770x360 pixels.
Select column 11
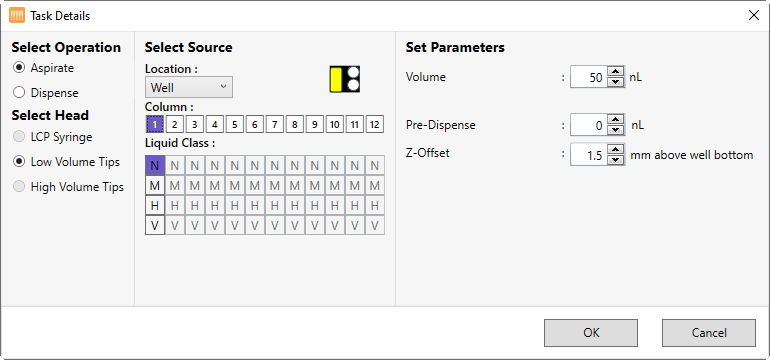[x=355, y=125]
